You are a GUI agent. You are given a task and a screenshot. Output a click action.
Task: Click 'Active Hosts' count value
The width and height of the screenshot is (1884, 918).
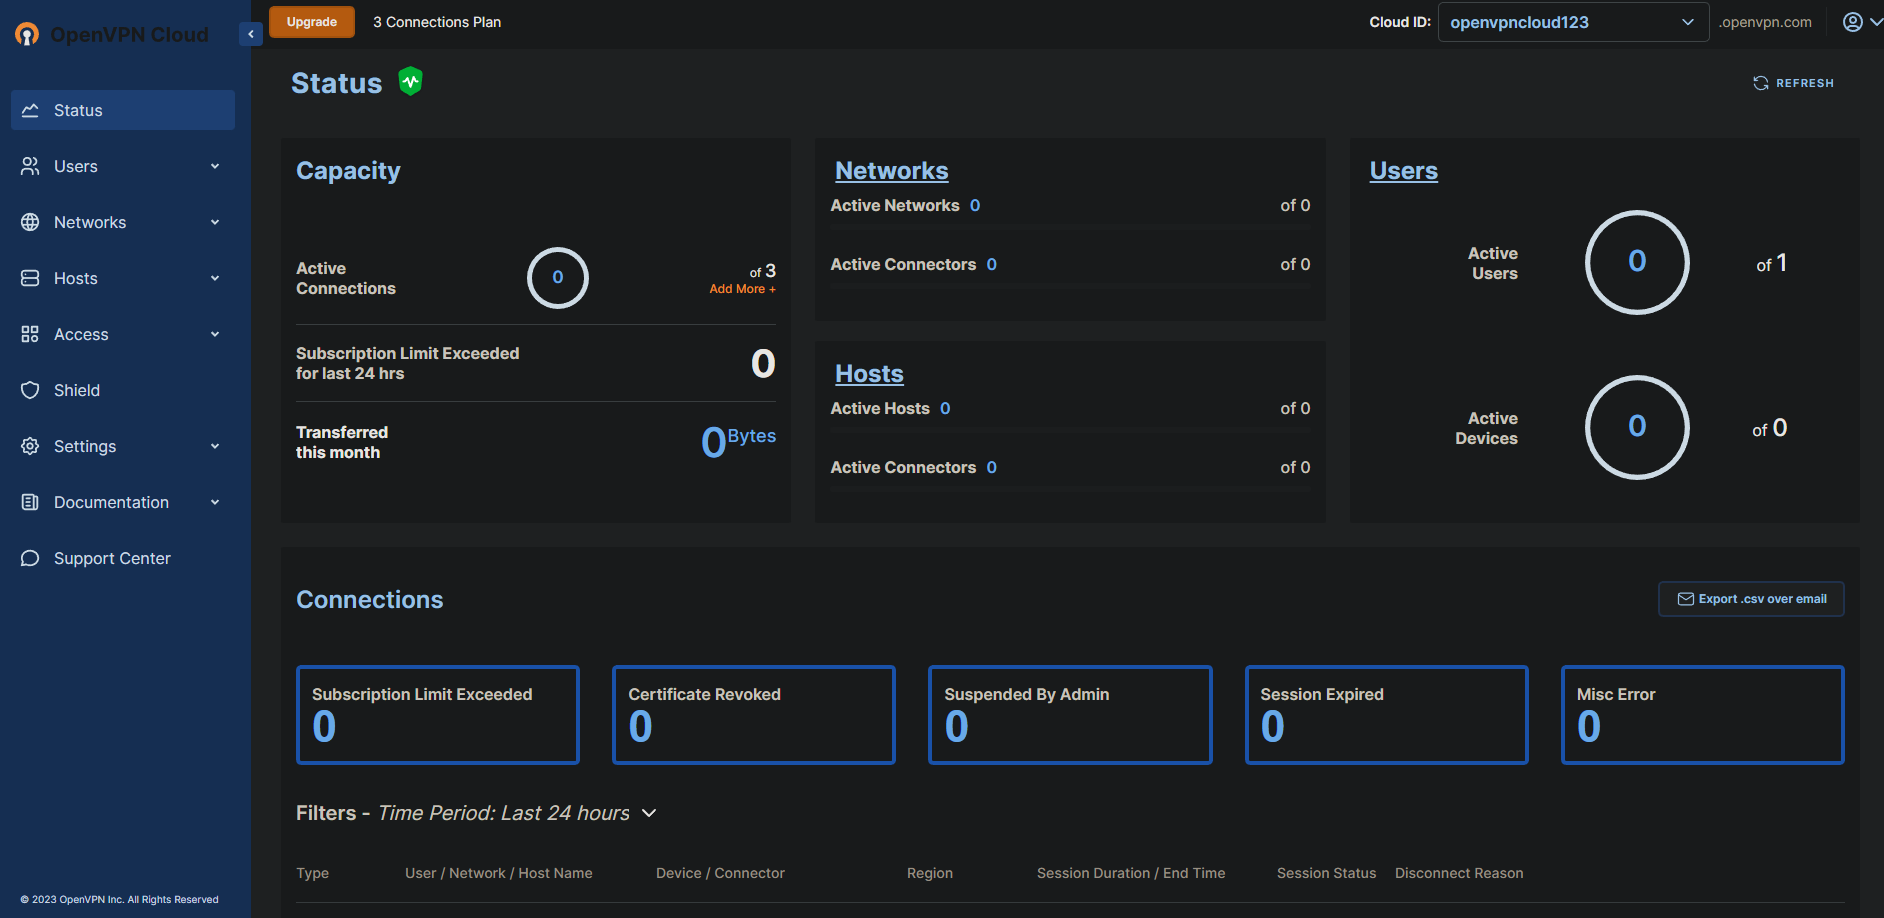945,408
